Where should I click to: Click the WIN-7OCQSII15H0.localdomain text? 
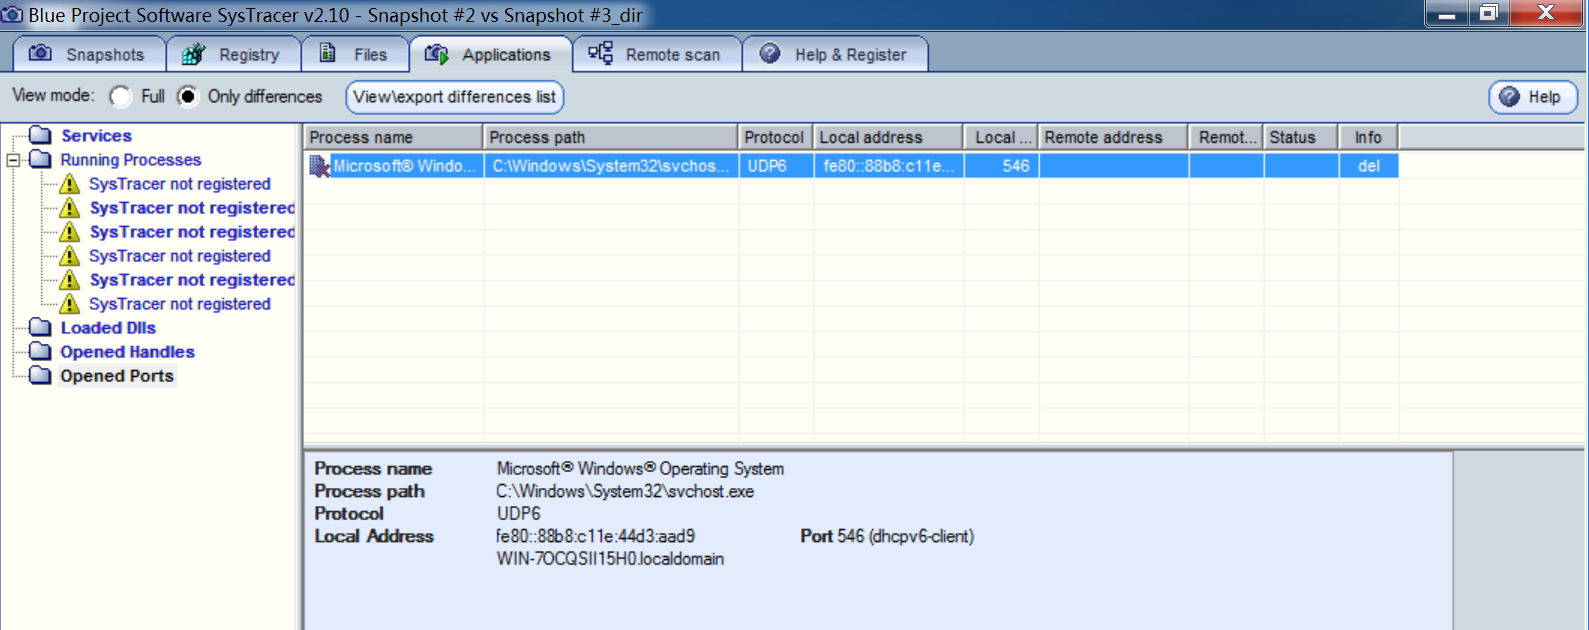(610, 559)
